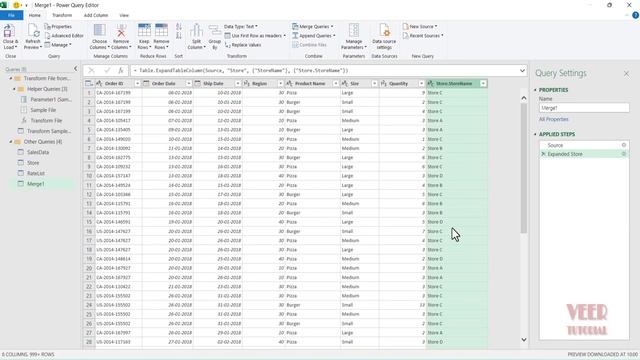Click Use First Row as Headers
This screenshot has width=640, height=360.
pyautogui.click(x=255, y=36)
